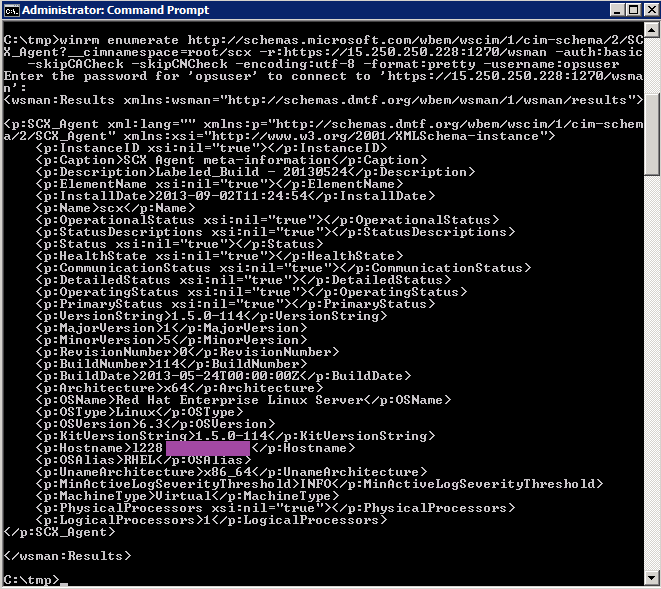Screen dimensions: 661x589
Task: Click the InstanceID nil line
Action: [211, 148]
